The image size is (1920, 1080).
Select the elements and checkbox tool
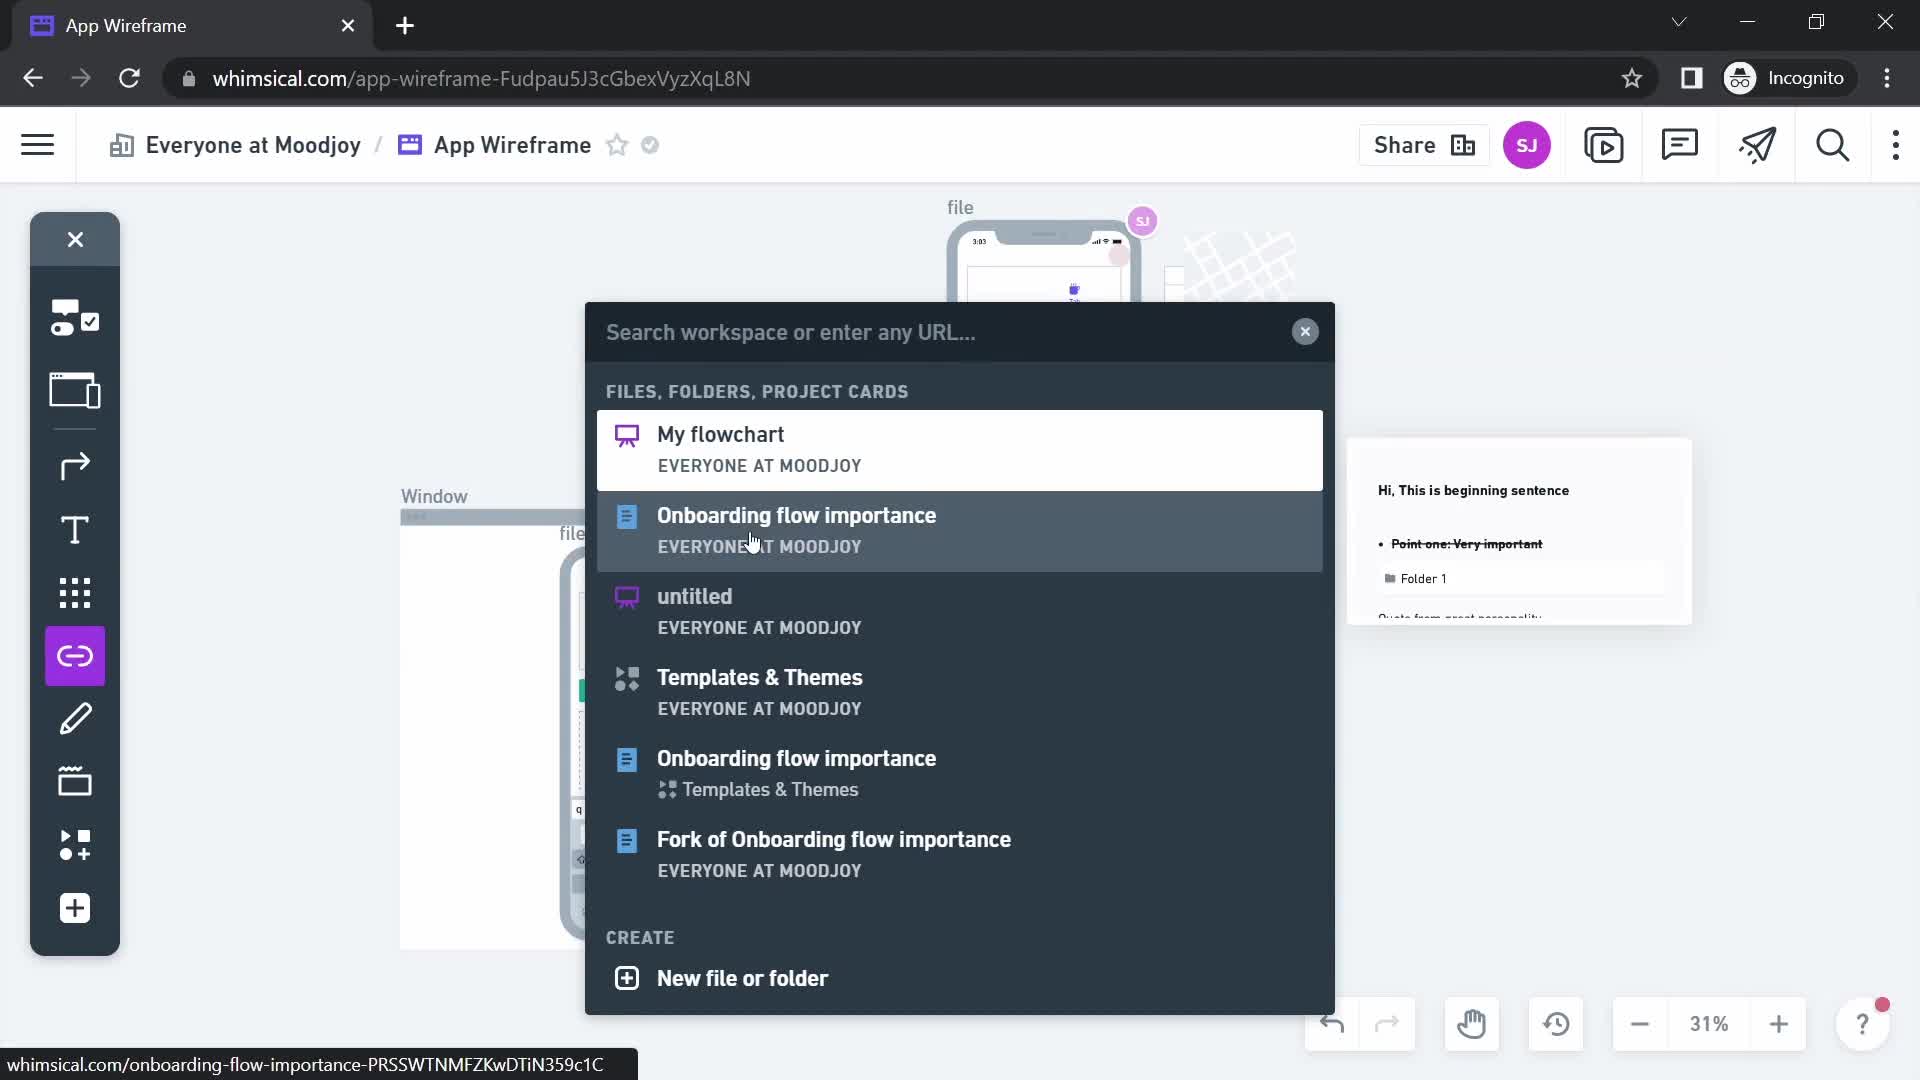coord(75,317)
